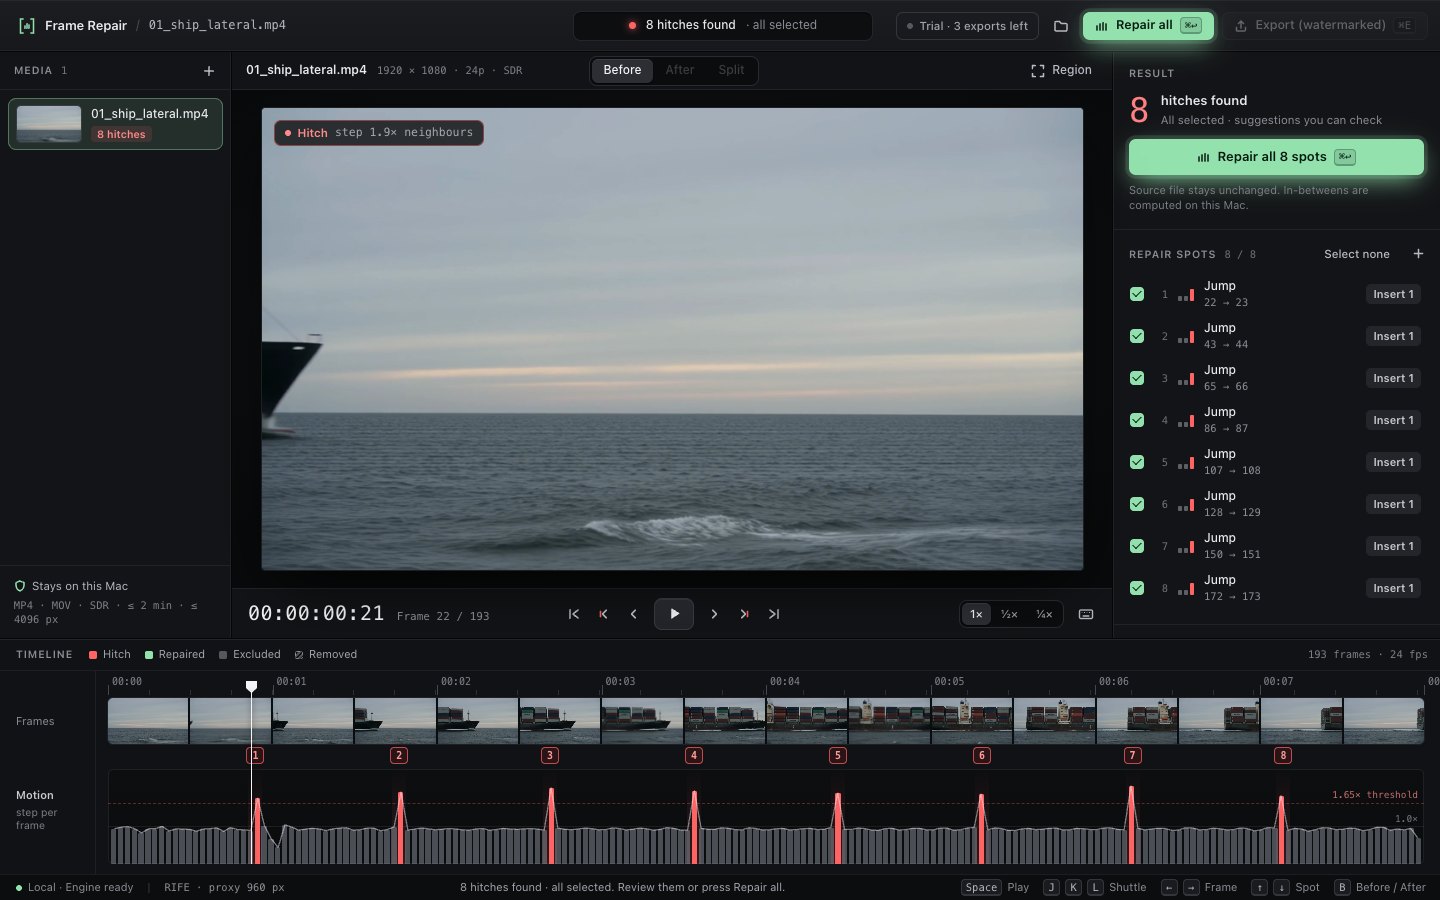
Task: Uncheck repair spot 7 Jump 150→151
Action: (x=1137, y=546)
